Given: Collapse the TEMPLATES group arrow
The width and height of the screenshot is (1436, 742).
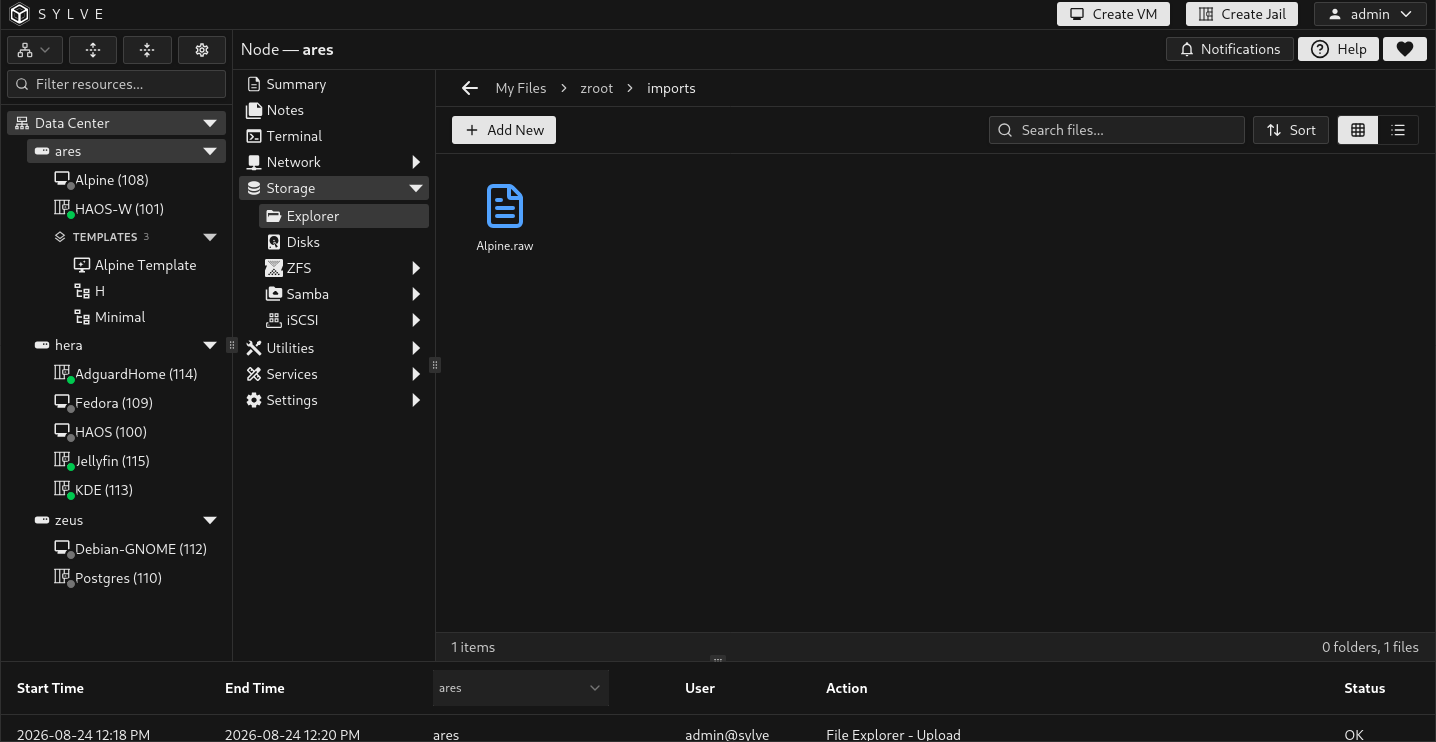Looking at the screenshot, I should [x=210, y=237].
